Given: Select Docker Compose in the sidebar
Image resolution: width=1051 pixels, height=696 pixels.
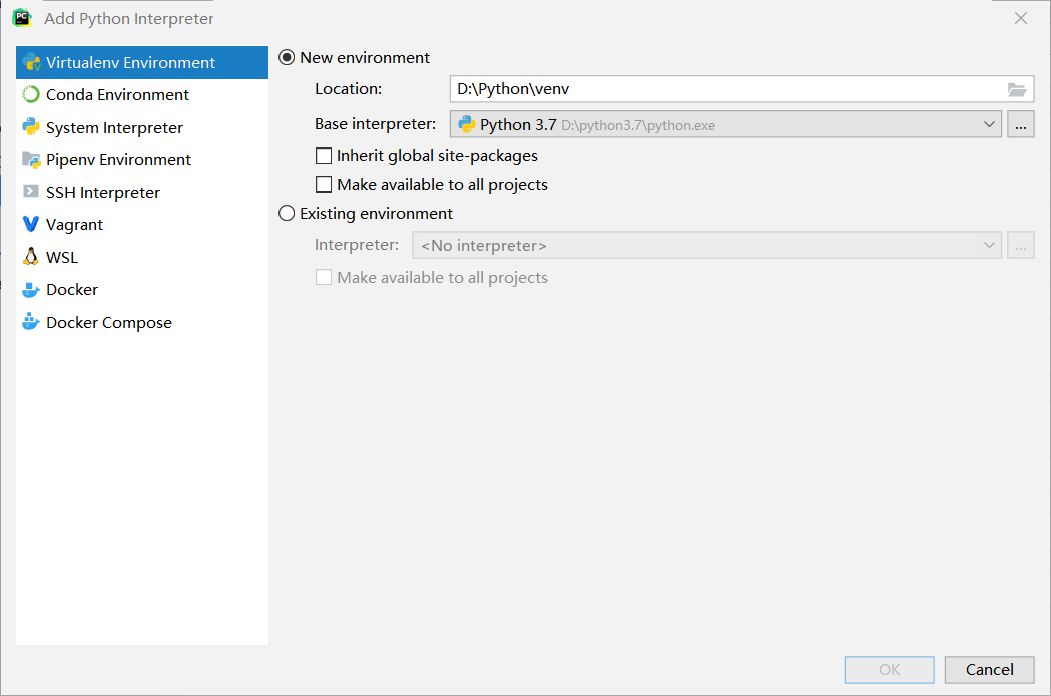Looking at the screenshot, I should tap(142, 322).
